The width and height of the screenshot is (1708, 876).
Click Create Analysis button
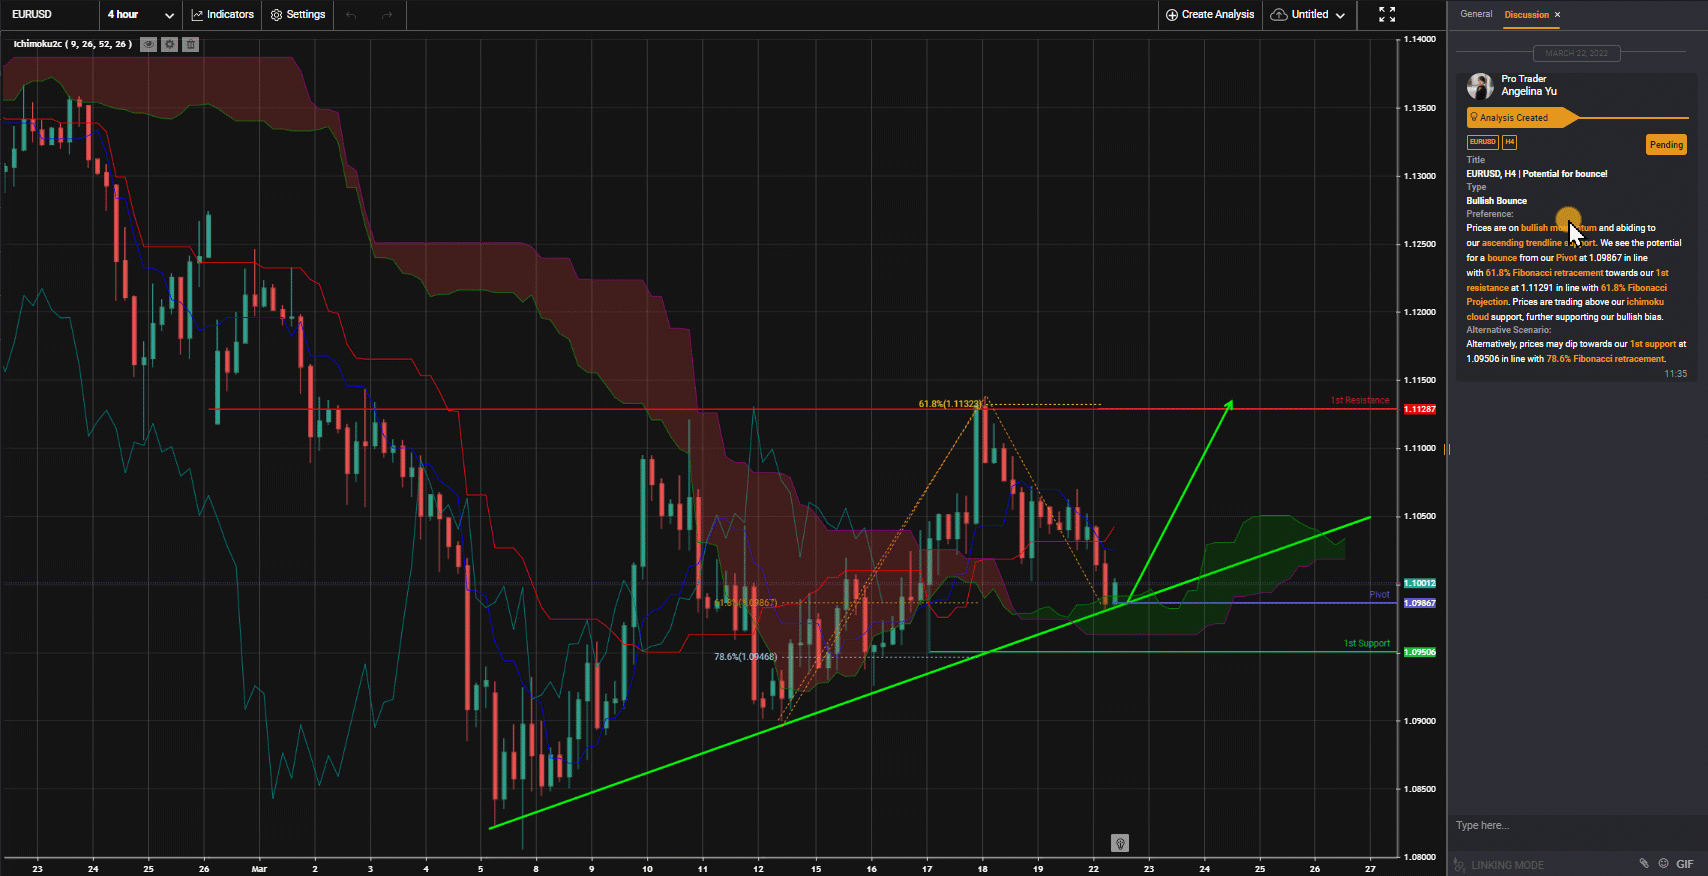1210,15
